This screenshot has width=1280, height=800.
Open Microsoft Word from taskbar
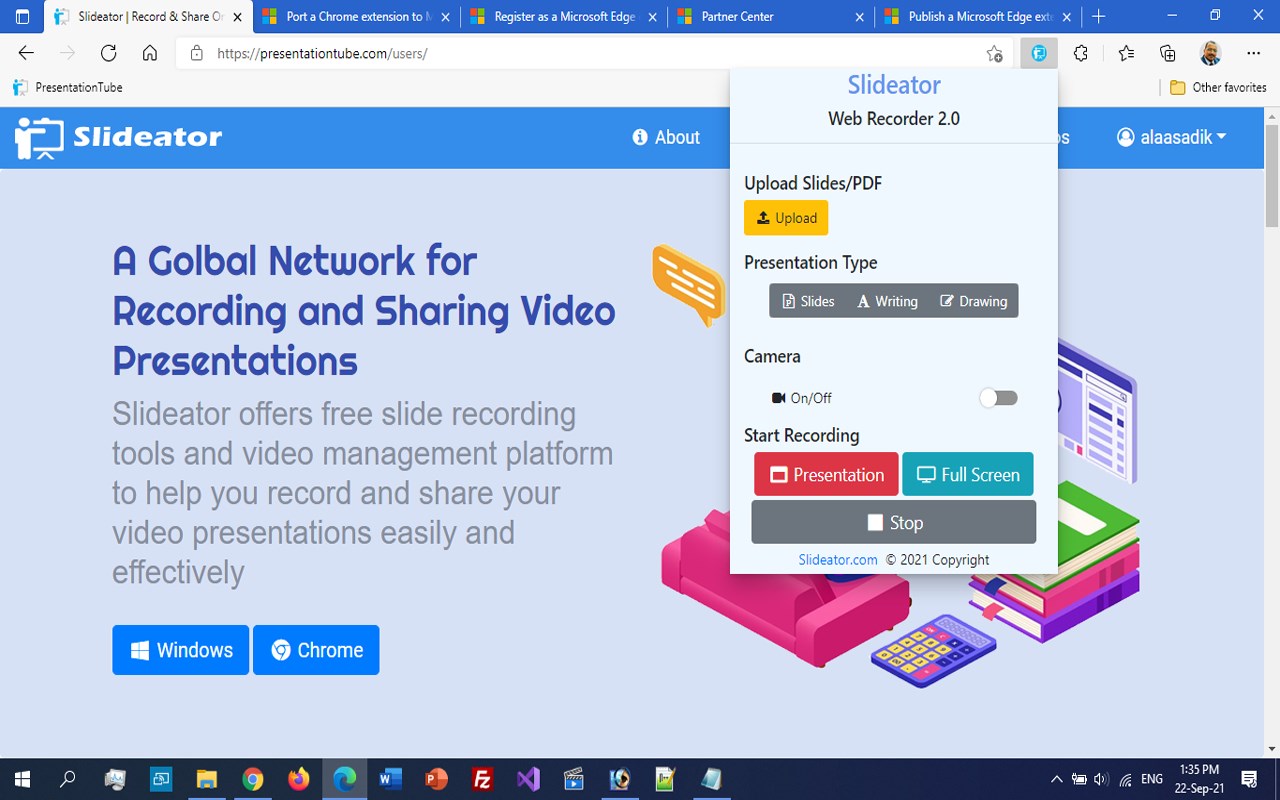pos(390,779)
